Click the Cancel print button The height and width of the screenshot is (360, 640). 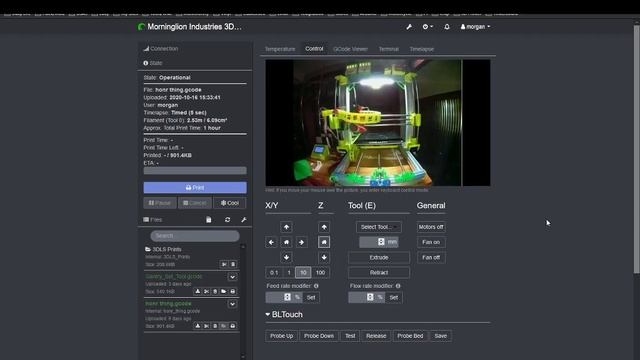[195, 203]
